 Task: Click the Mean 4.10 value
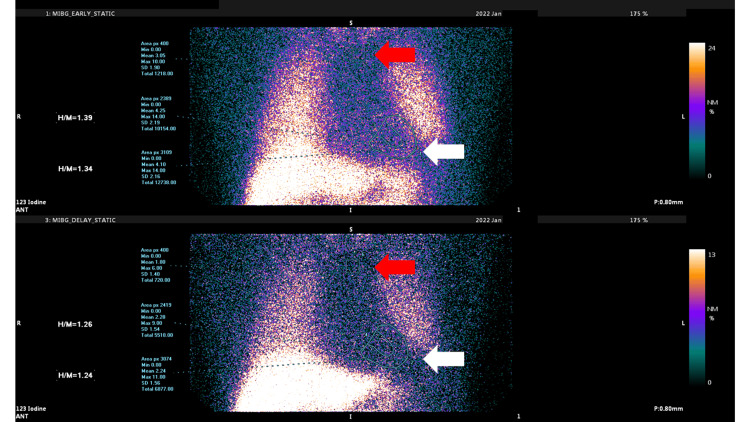point(153,165)
